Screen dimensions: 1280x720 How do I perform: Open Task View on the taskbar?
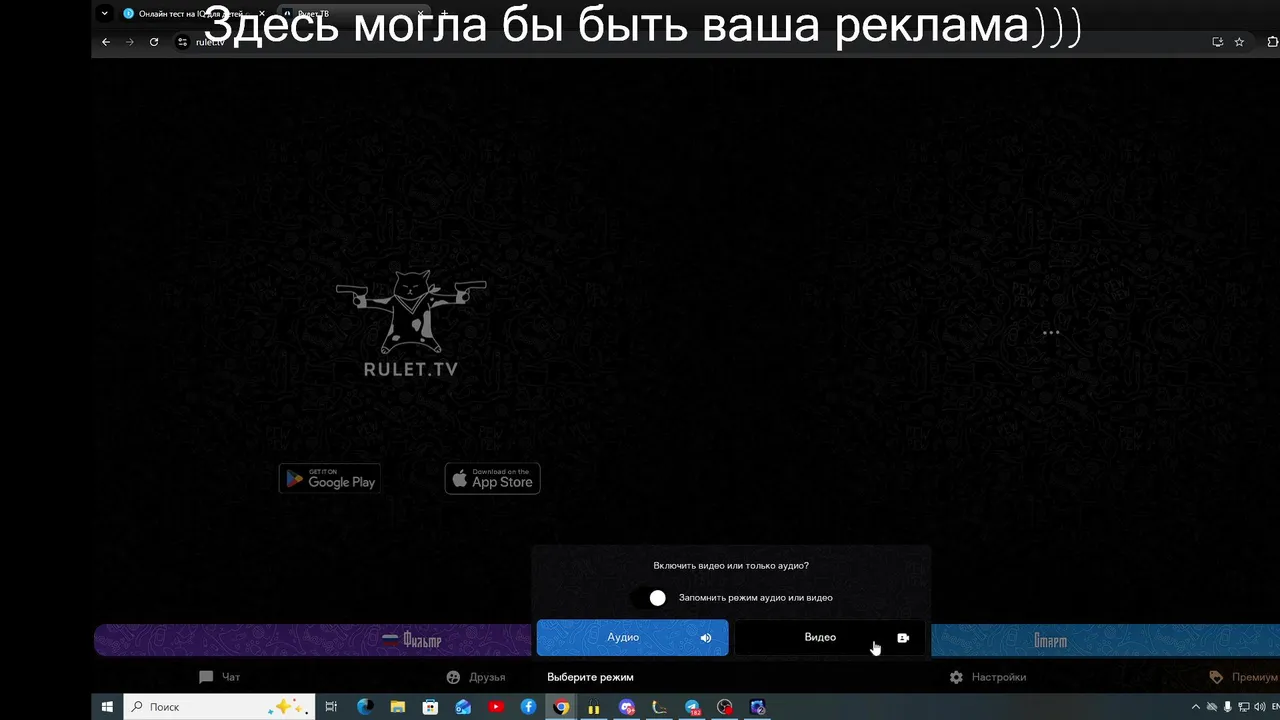333,707
